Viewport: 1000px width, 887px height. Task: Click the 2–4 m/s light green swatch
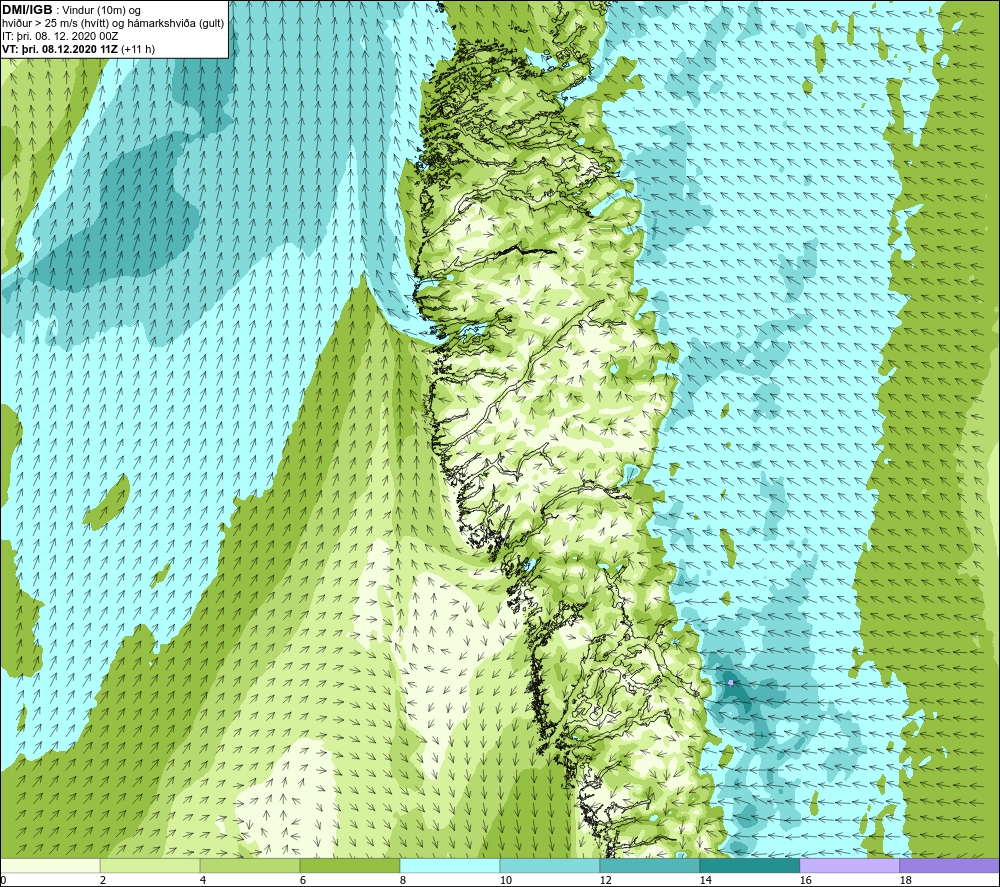[150, 865]
